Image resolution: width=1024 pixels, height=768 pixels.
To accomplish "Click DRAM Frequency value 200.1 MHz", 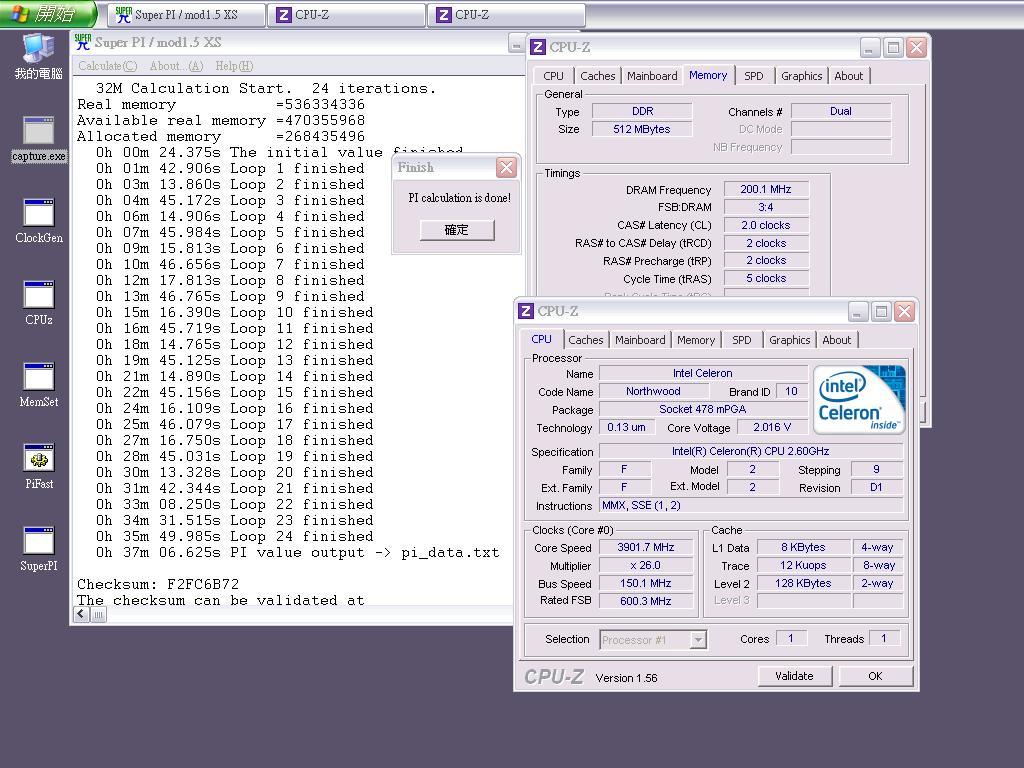I will click(x=766, y=189).
